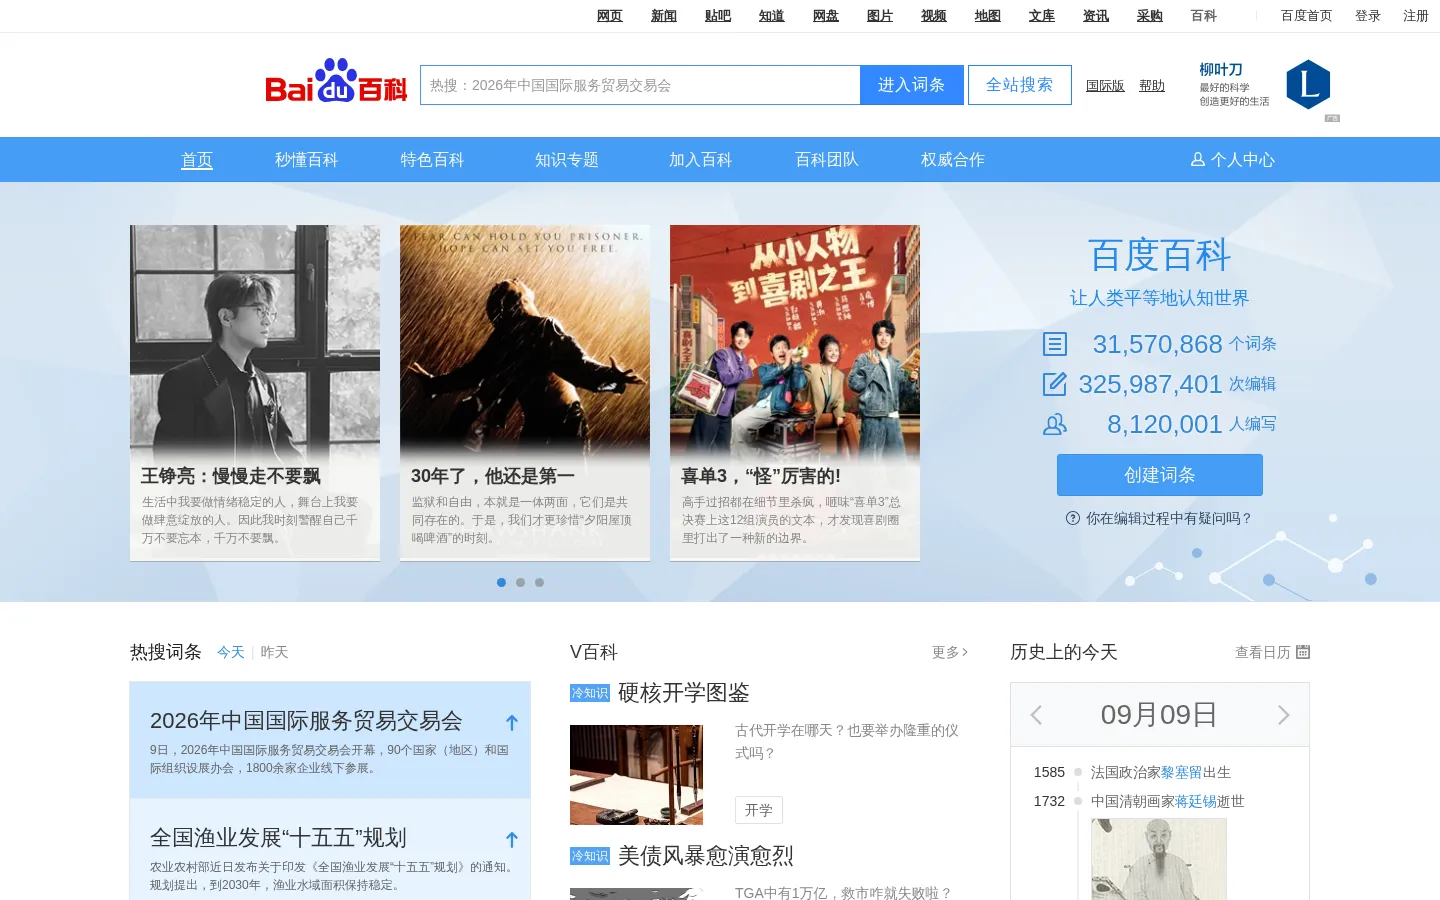The width and height of the screenshot is (1440, 900).
Task: Click the 注册 link at top
Action: point(1416,16)
